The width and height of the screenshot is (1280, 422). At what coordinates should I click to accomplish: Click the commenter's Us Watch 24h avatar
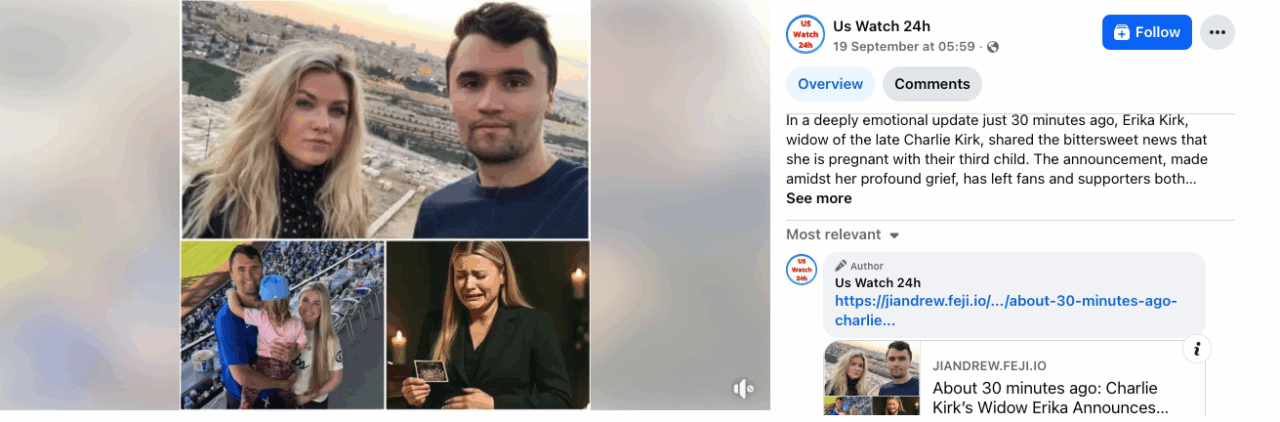801,269
